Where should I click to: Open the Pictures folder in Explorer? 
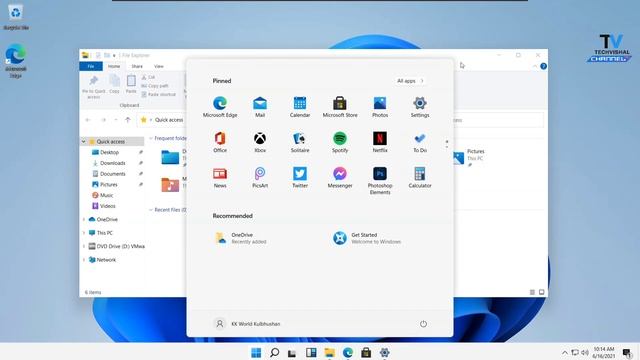tap(469, 158)
